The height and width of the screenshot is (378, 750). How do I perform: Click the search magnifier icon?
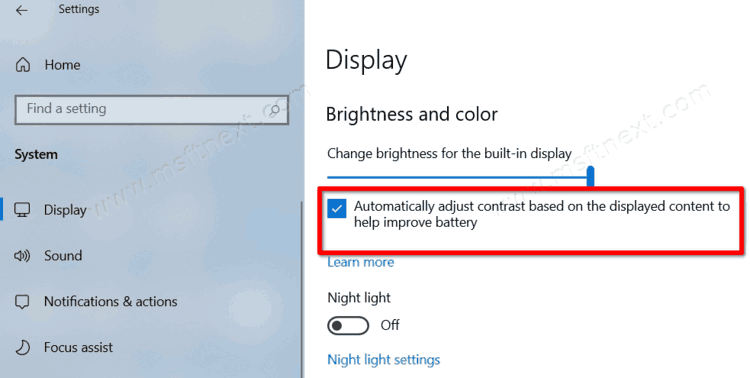coord(274,110)
